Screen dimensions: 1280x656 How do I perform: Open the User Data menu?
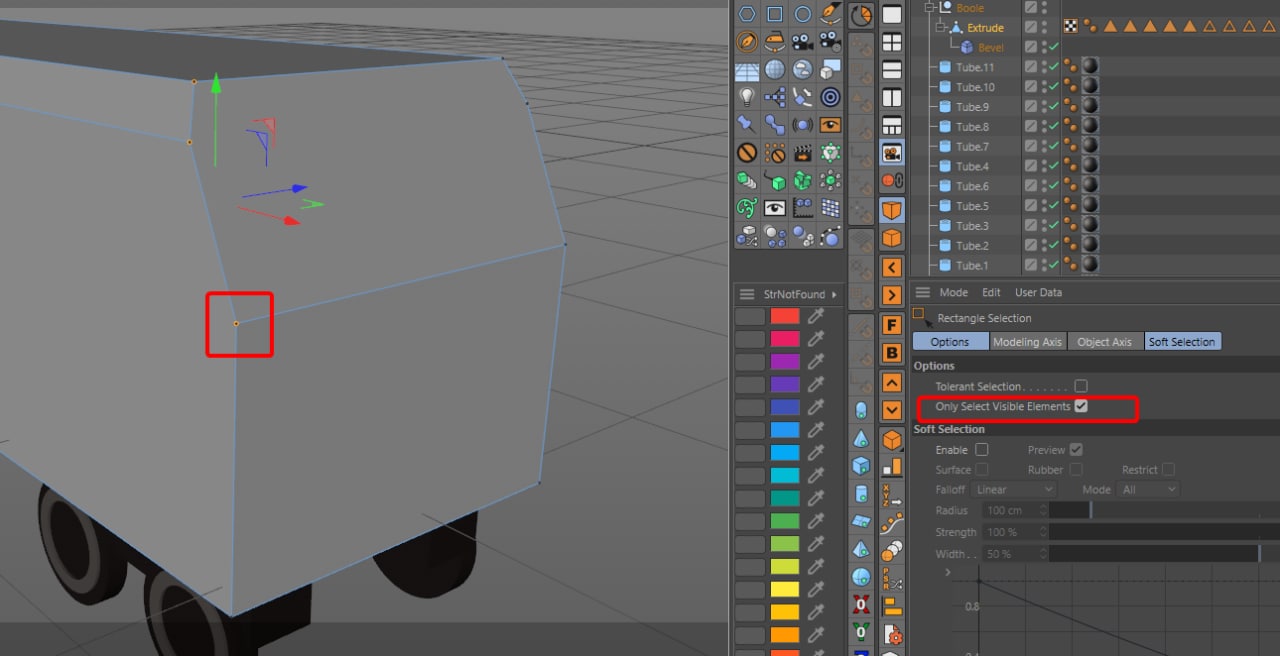click(1038, 293)
